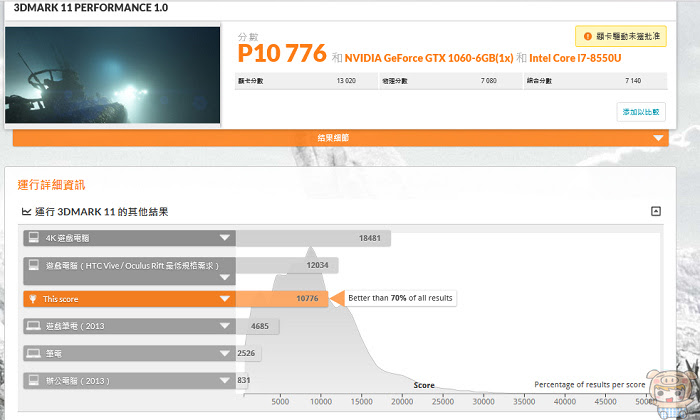Click the combined score value 7 140
The width and height of the screenshot is (700, 420).
click(x=633, y=81)
